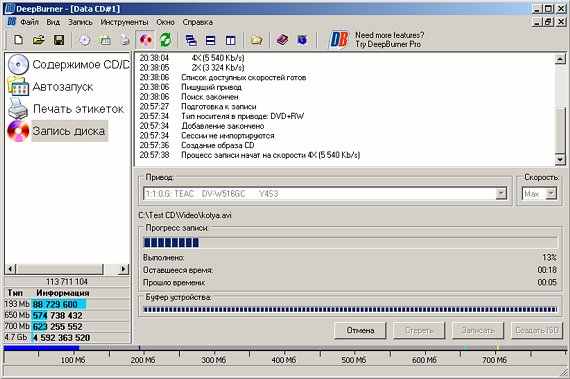Click the disabled Записать button
The width and height of the screenshot is (570, 379).
click(478, 330)
